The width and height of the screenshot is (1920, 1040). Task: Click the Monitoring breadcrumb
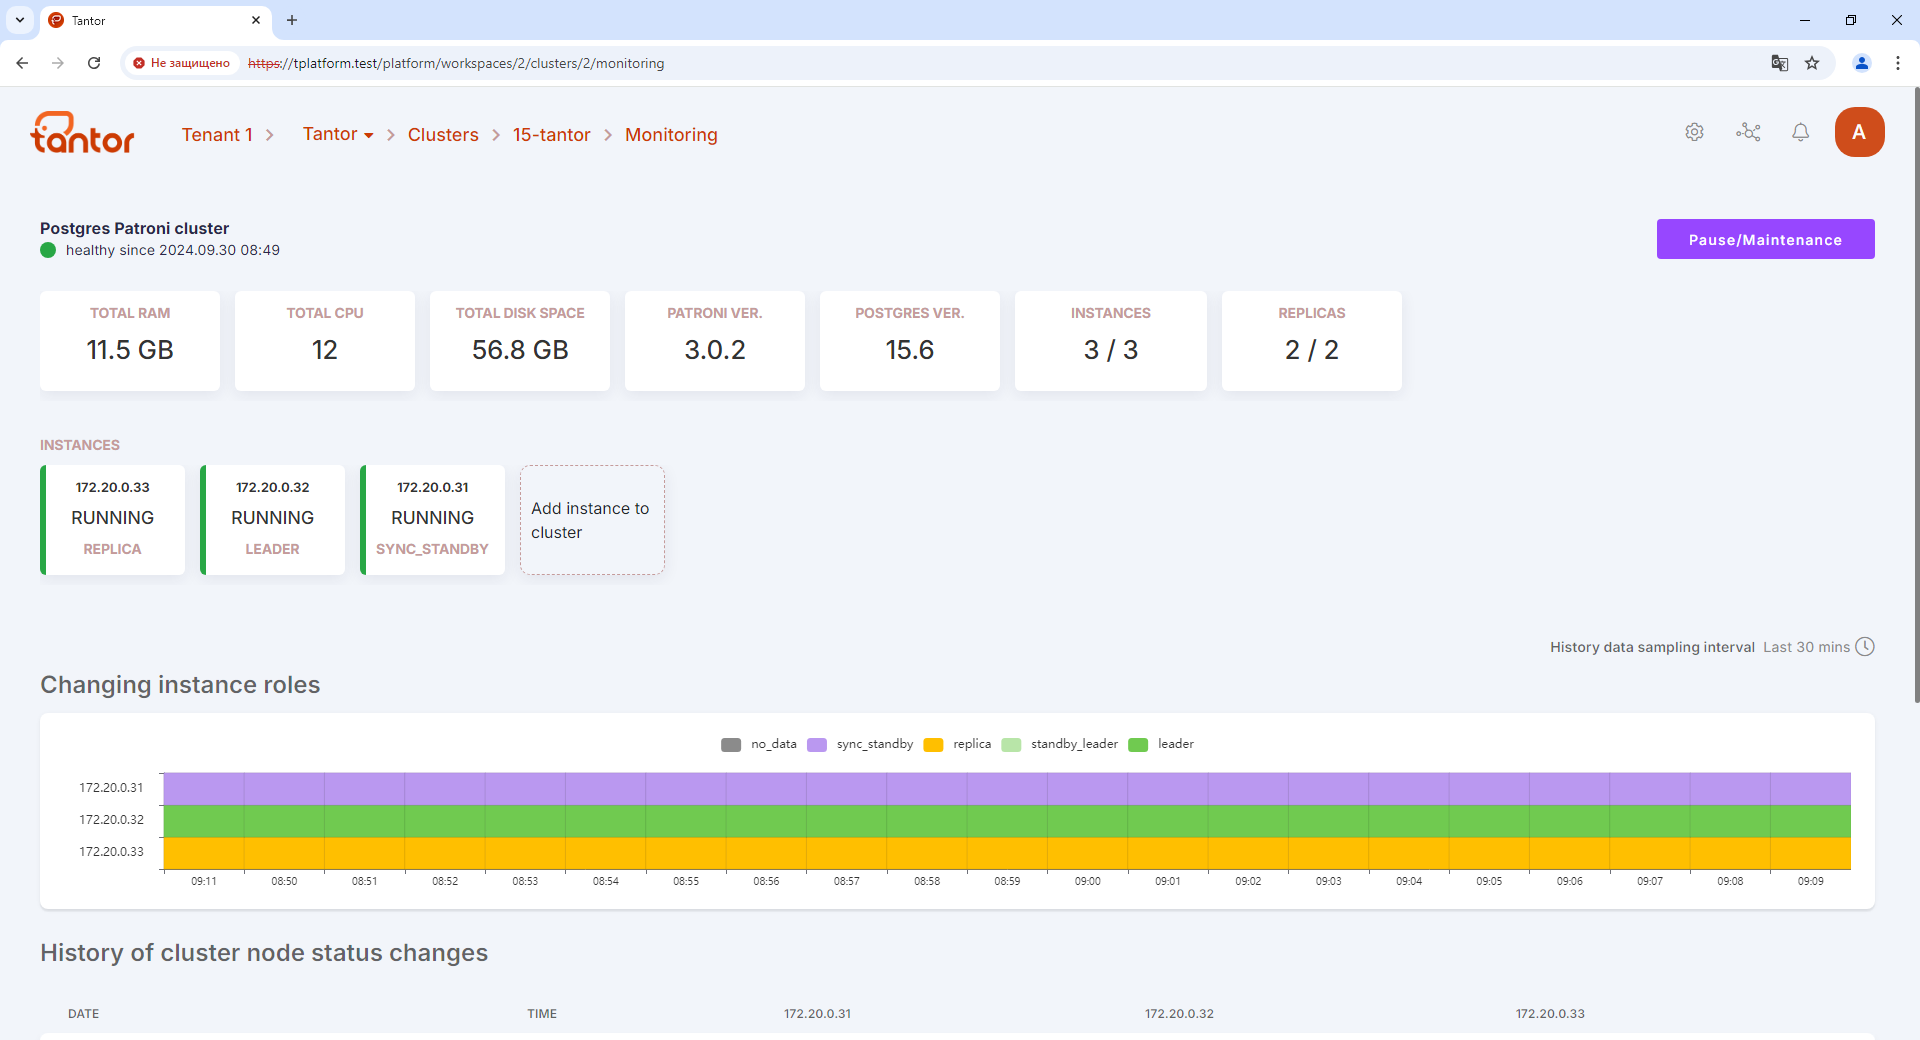671,135
